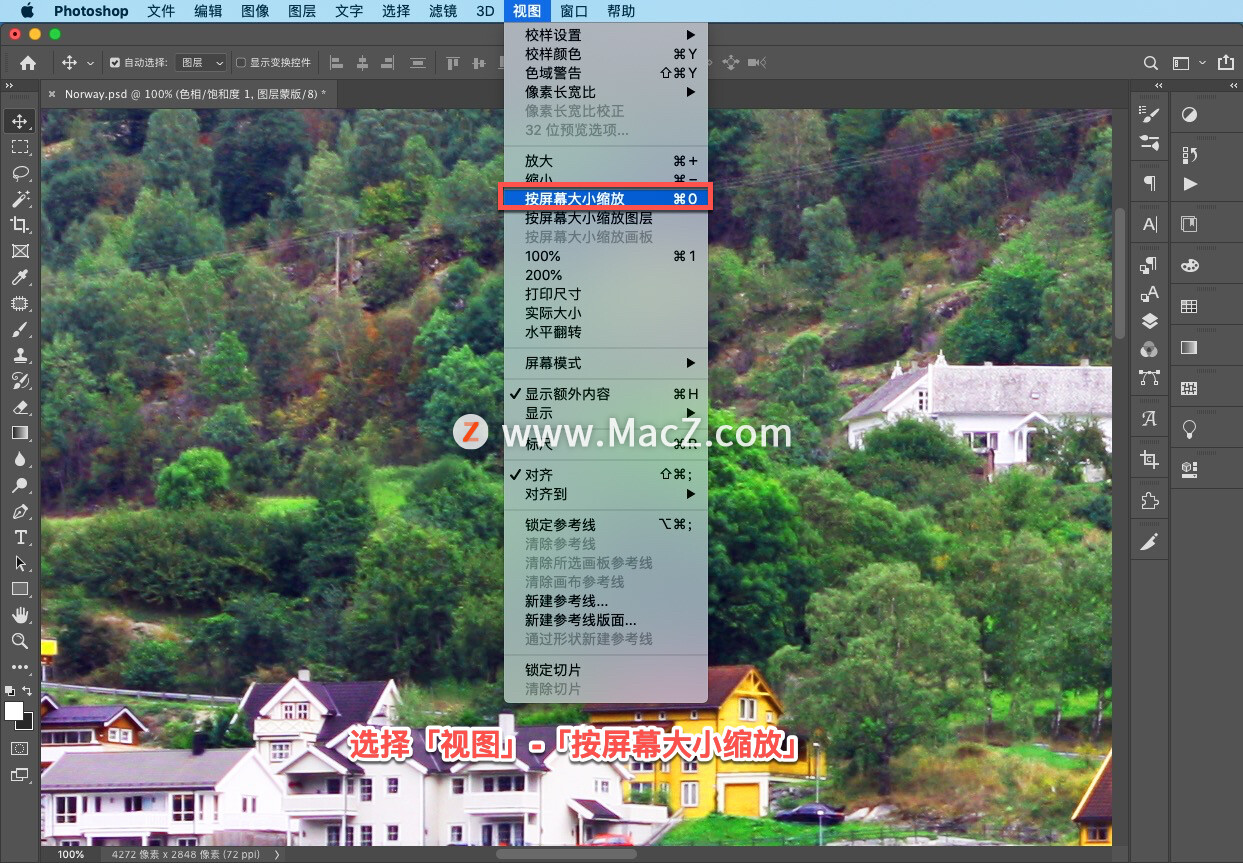1243x863 pixels.
Task: Open the status bar info arrow
Action: 277,855
